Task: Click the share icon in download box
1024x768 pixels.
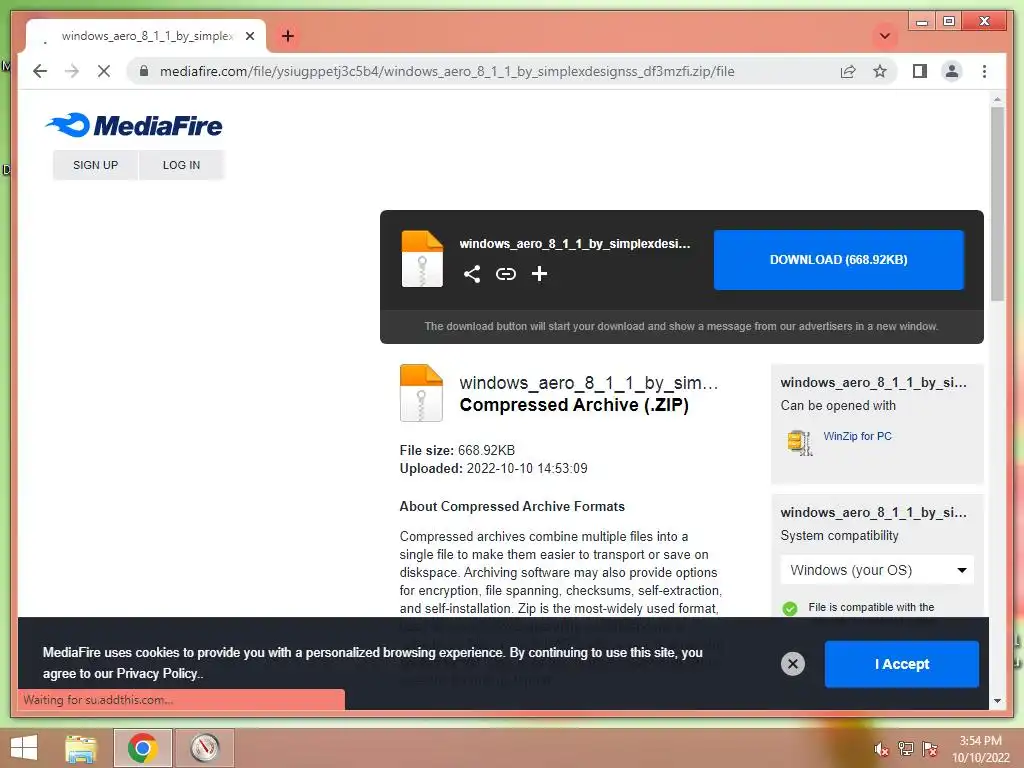Action: [x=472, y=274]
